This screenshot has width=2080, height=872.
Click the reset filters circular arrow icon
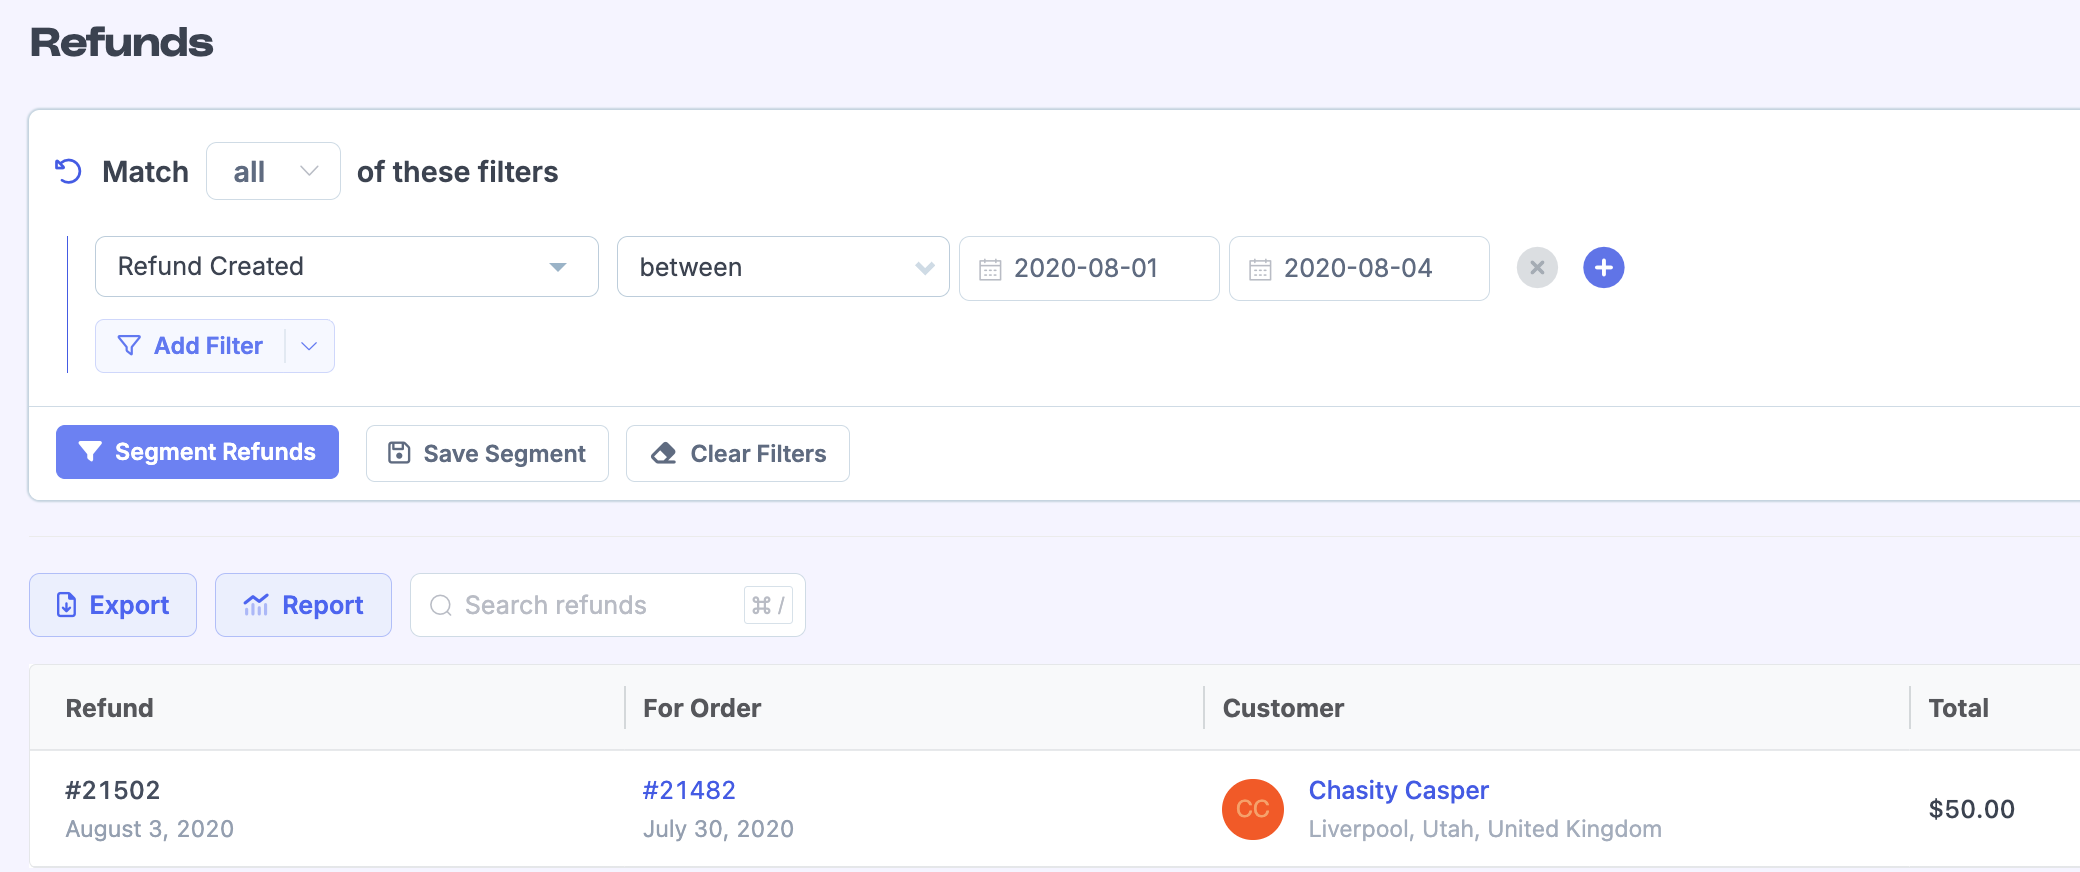(68, 171)
